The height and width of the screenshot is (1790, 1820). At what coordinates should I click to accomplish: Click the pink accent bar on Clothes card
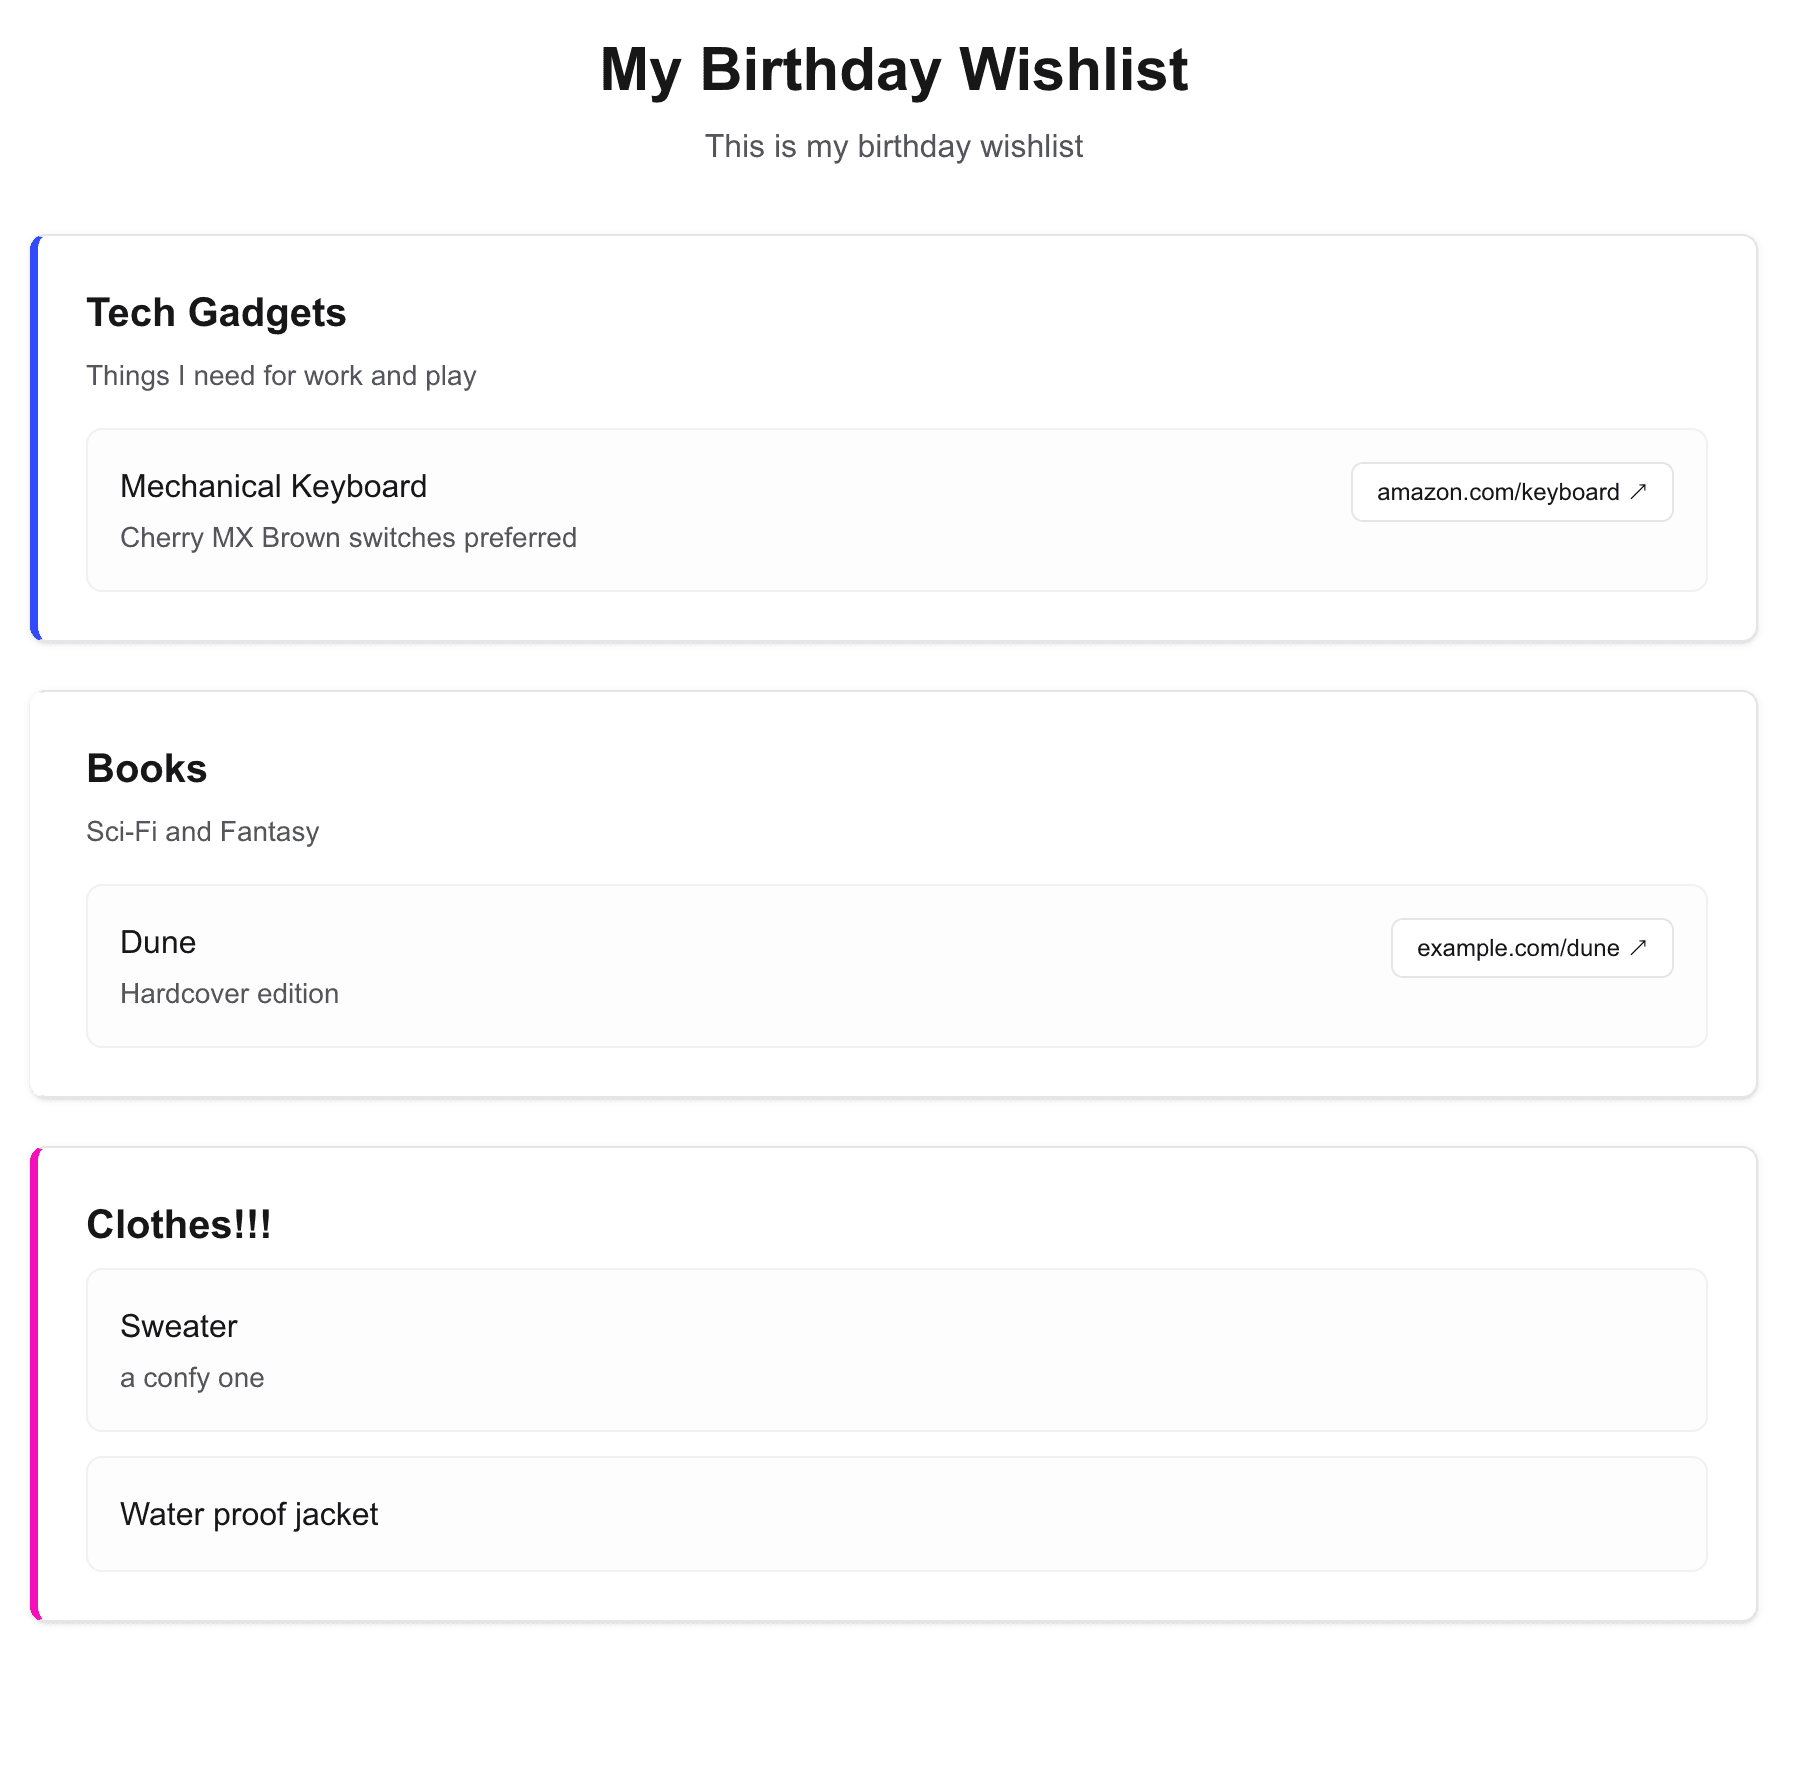[36, 1384]
